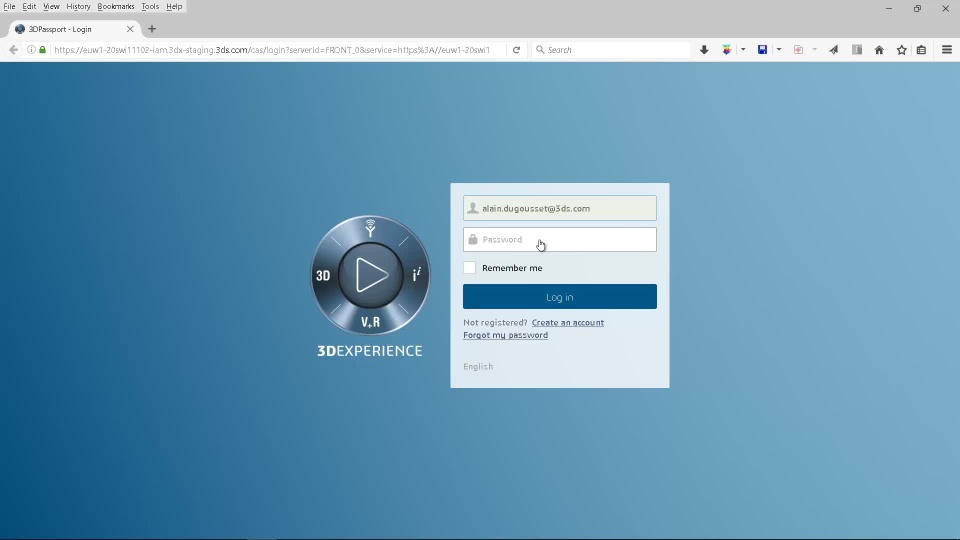The image size is (960, 540).
Task: Go back to previous page
Action: pyautogui.click(x=13, y=50)
